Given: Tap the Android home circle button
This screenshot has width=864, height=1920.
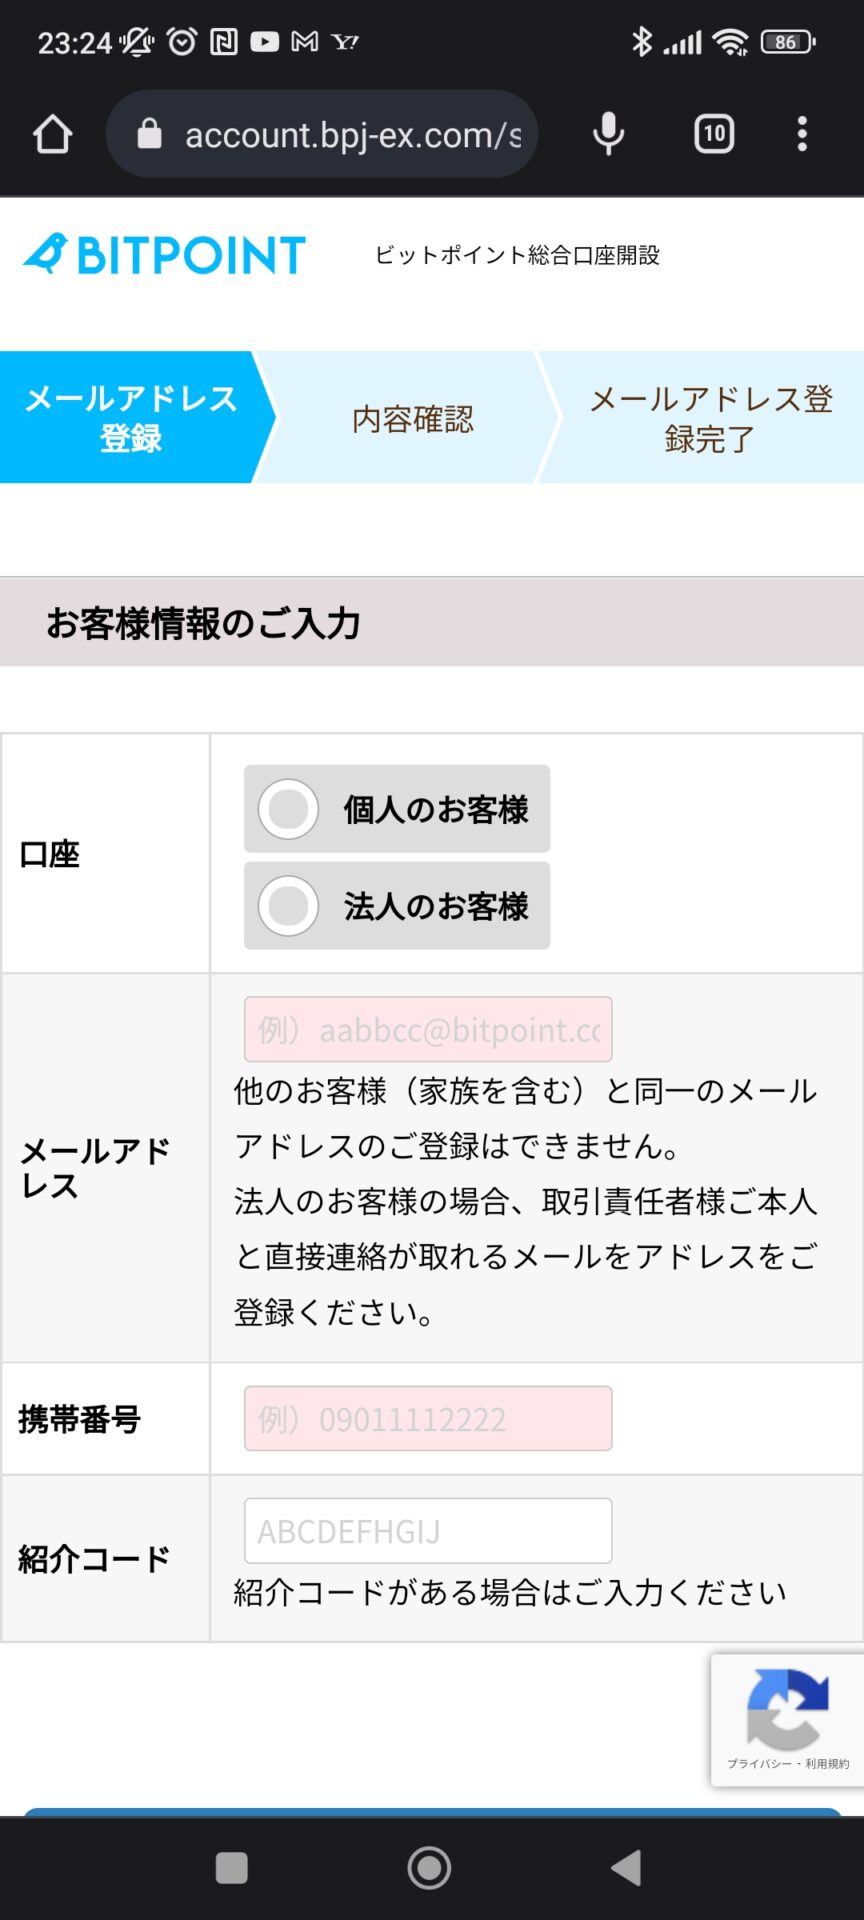Looking at the screenshot, I should click(430, 1867).
